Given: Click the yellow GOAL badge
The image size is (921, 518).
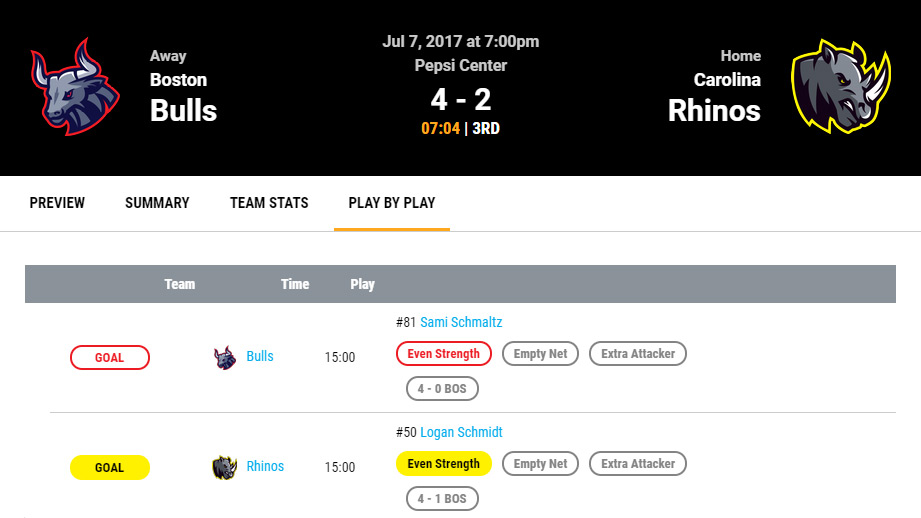Looking at the screenshot, I should [x=110, y=468].
